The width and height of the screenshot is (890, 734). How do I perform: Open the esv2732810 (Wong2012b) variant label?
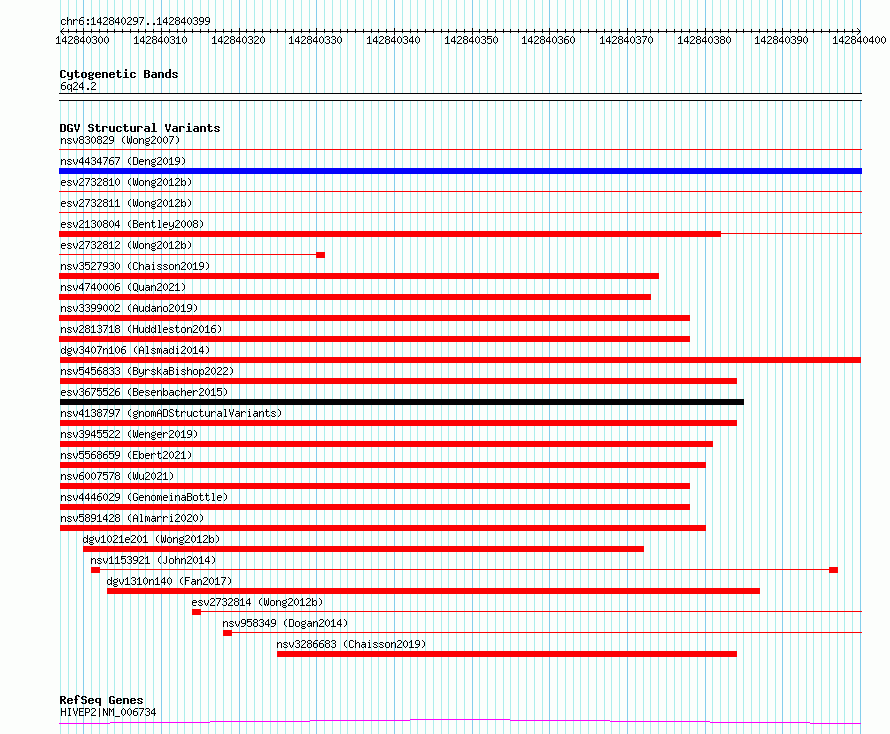click(126, 182)
